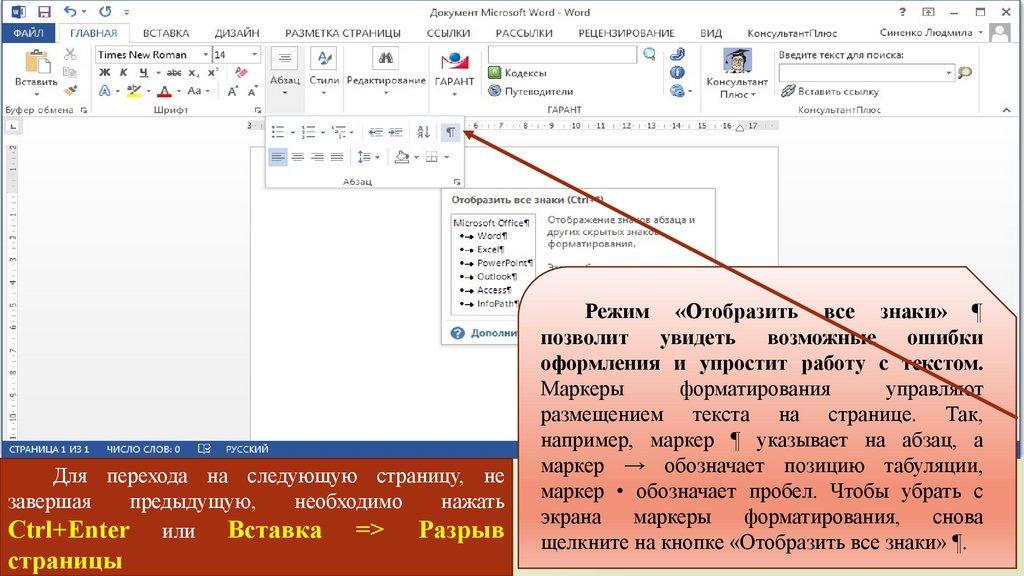Expand the Редактирование dropdown
1024x576 pixels.
[x=386, y=73]
